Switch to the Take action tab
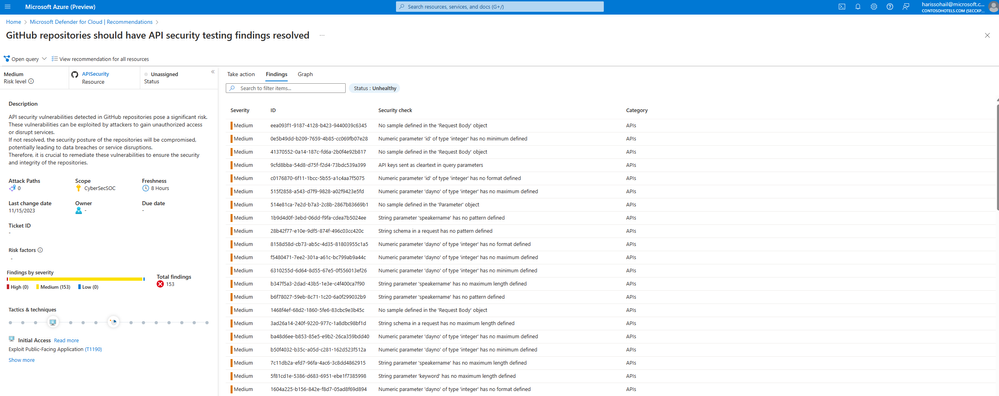This screenshot has height=396, width=999. pyautogui.click(x=241, y=74)
